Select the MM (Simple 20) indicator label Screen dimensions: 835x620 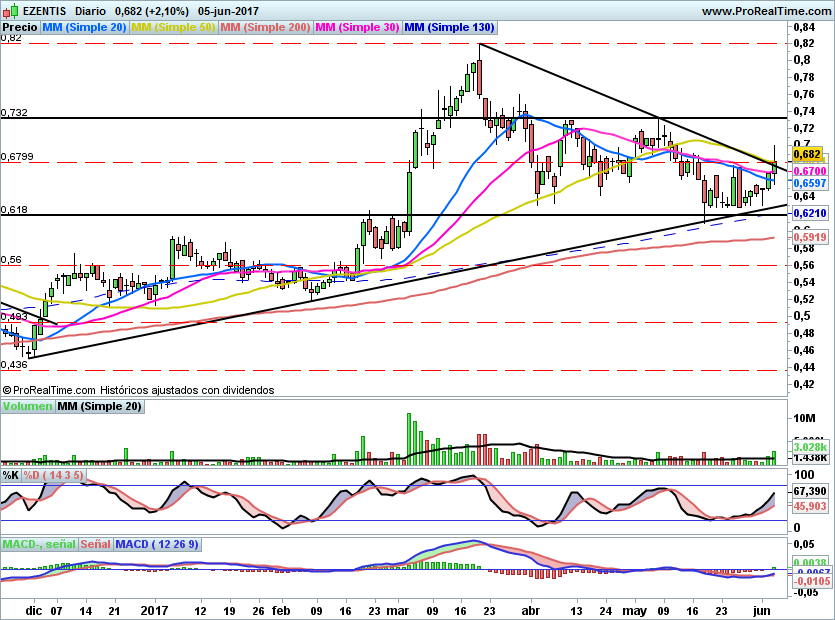click(84, 27)
